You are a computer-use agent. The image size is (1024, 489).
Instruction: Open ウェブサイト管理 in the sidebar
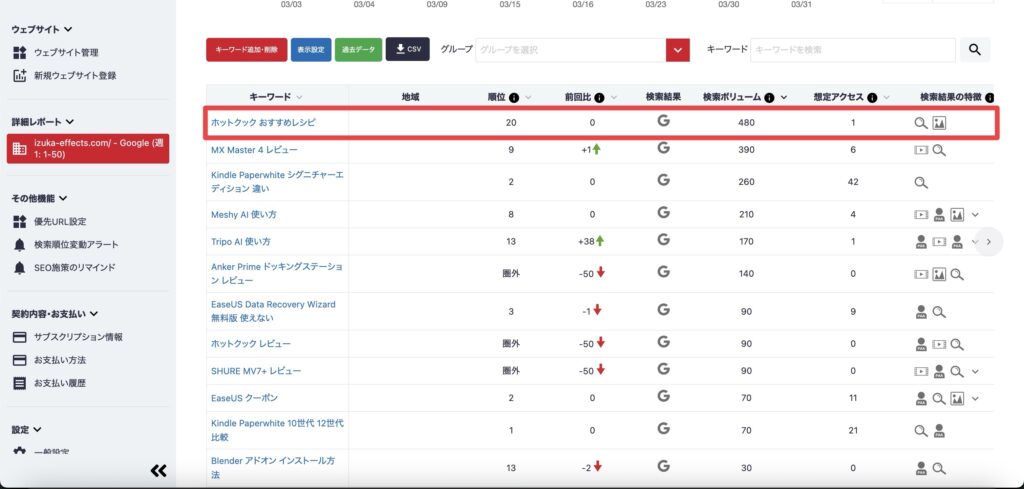pyautogui.click(x=66, y=52)
